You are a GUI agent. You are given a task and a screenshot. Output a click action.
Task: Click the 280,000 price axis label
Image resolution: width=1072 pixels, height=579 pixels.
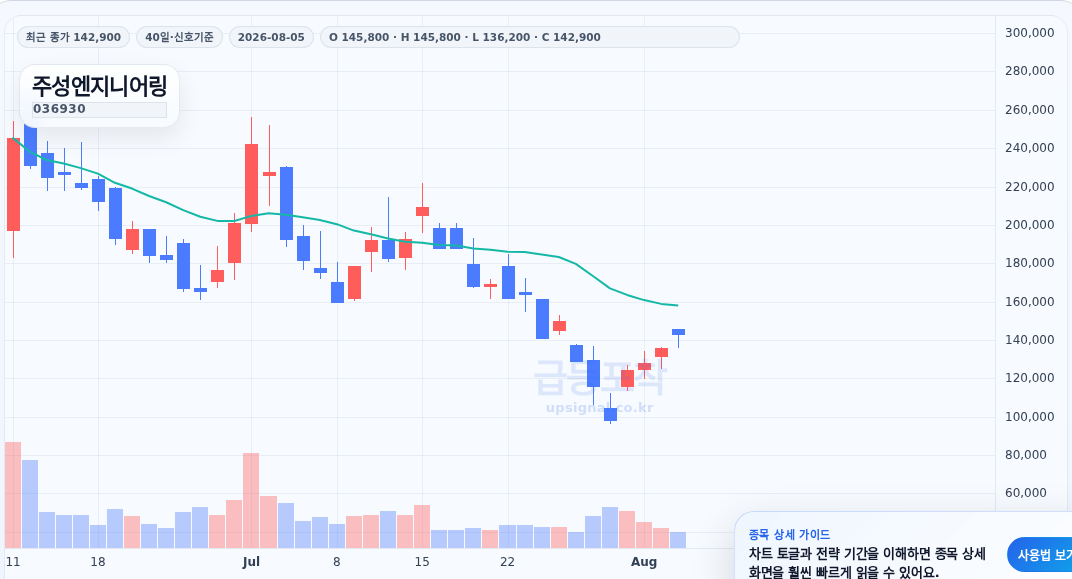[1029, 70]
